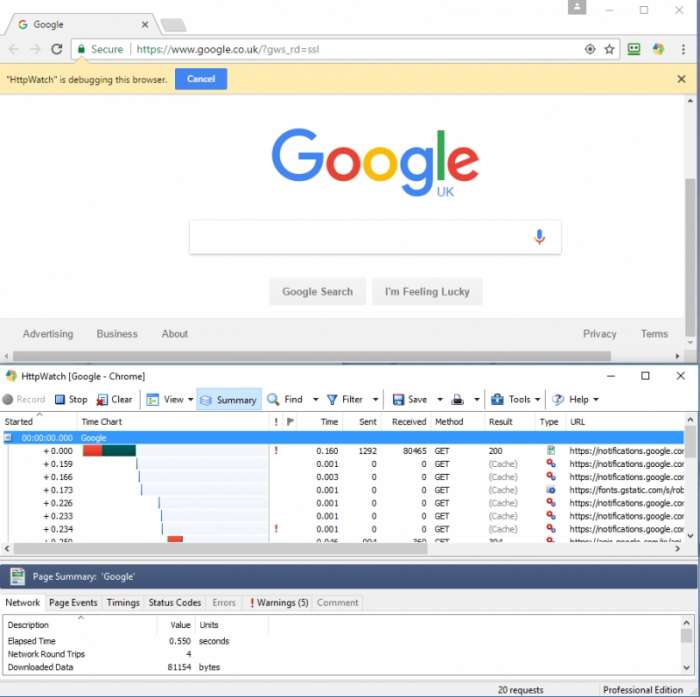Switch to the Network tab
The height and width of the screenshot is (697, 700).
click(22, 602)
